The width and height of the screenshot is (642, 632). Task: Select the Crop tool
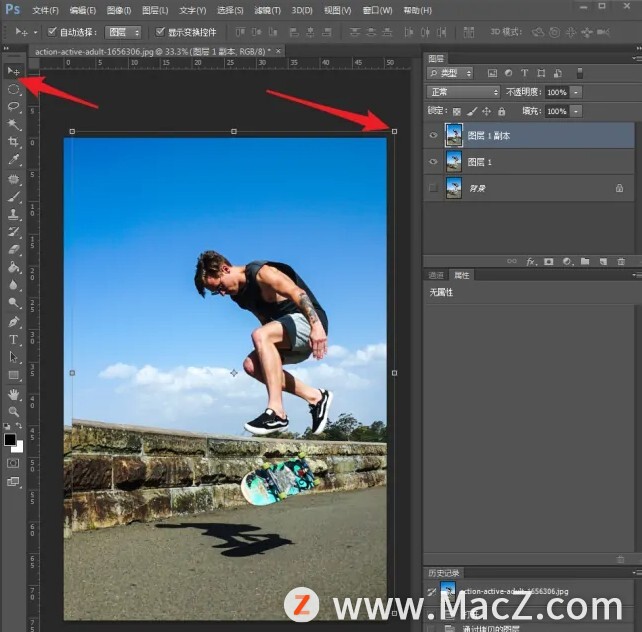pyautogui.click(x=13, y=142)
